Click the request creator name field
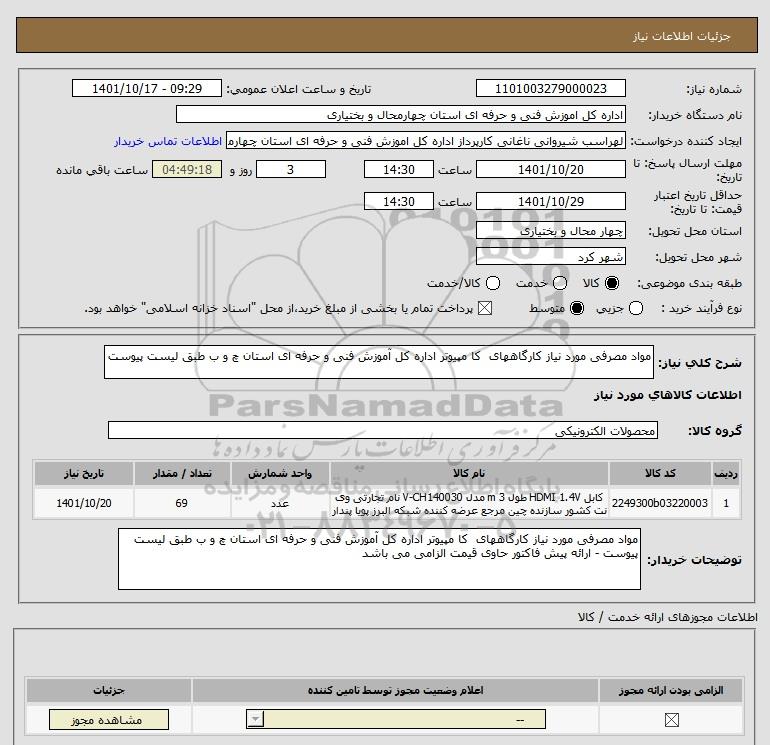 (x=426, y=141)
